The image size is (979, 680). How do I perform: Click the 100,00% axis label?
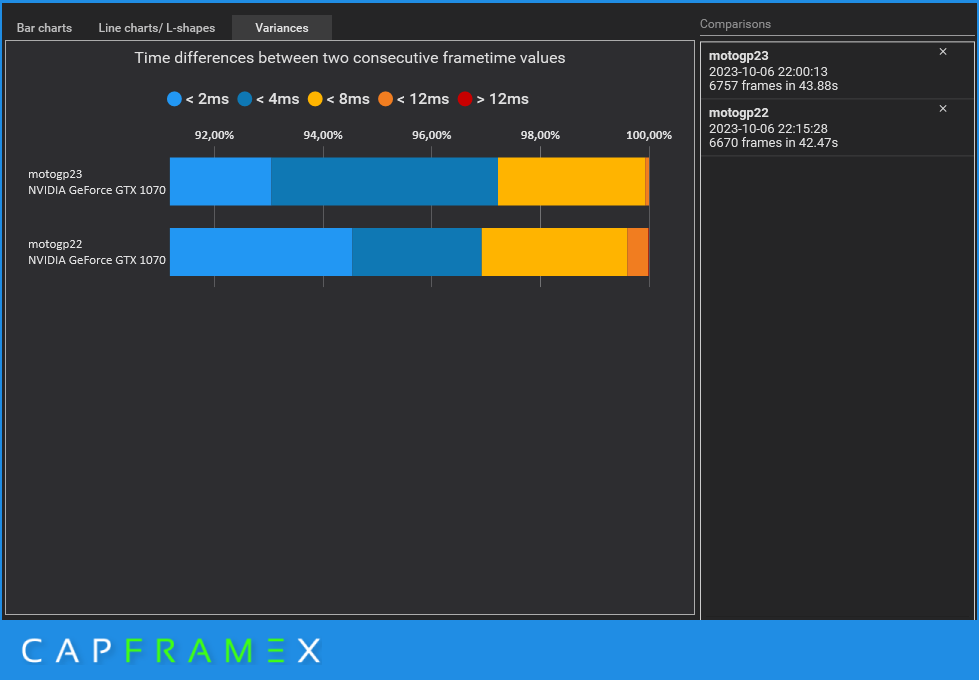coord(649,135)
